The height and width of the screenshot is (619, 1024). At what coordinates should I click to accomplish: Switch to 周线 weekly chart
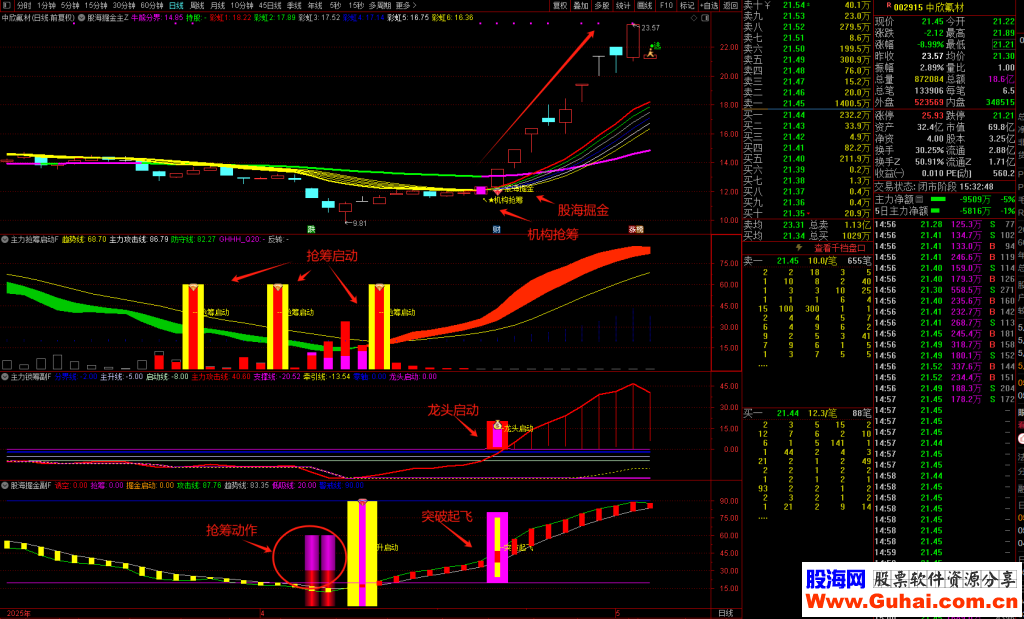coord(197,5)
